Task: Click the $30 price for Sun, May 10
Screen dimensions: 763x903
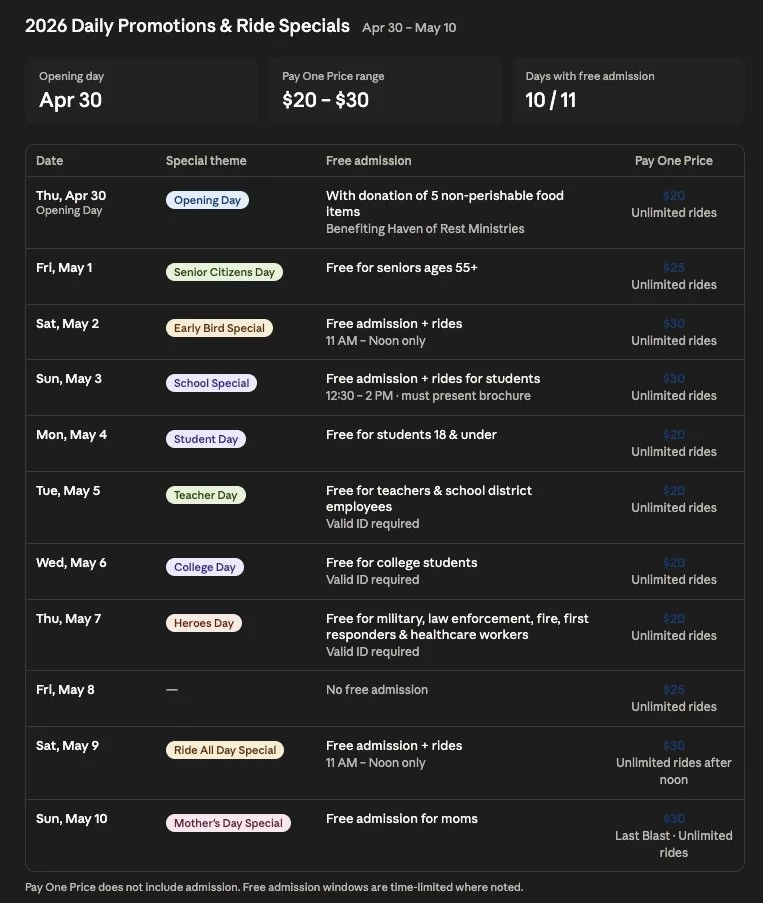Action: (x=674, y=819)
